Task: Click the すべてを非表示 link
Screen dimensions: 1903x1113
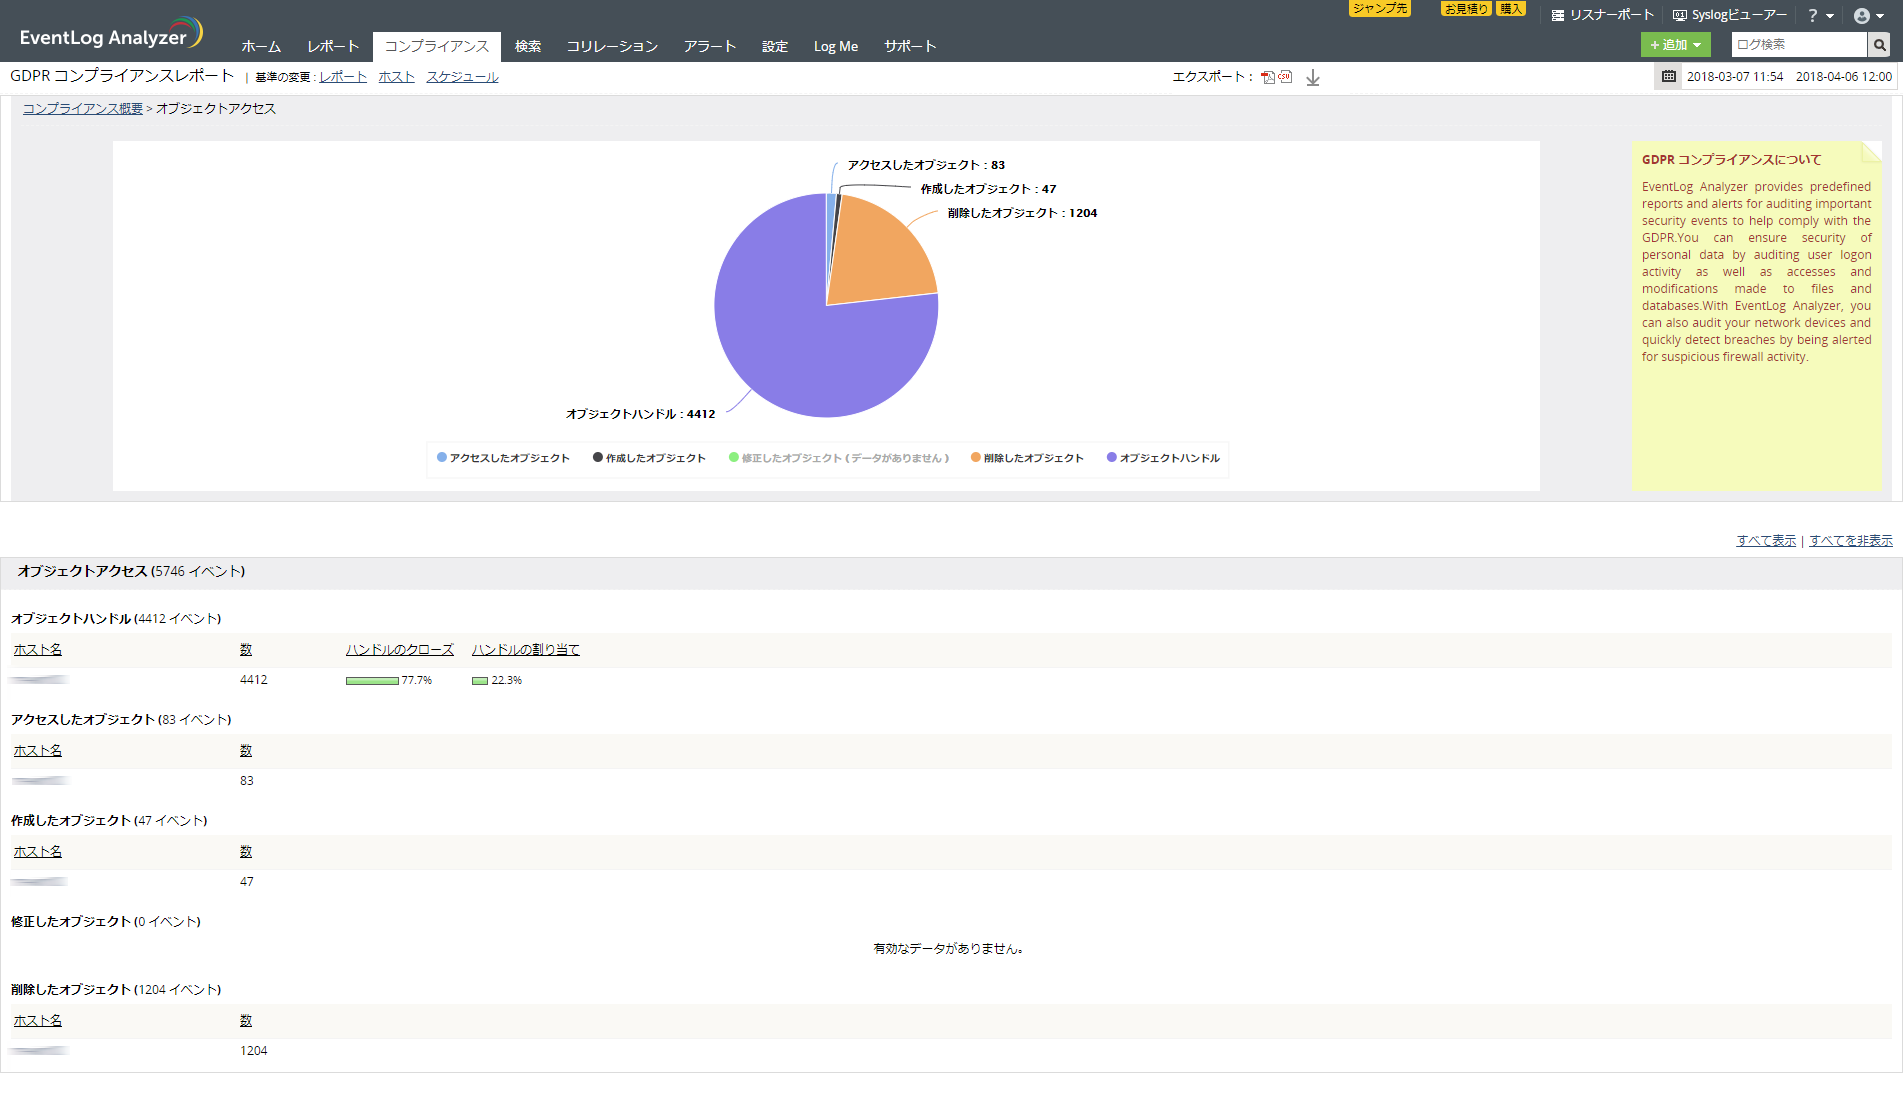Action: [1850, 540]
